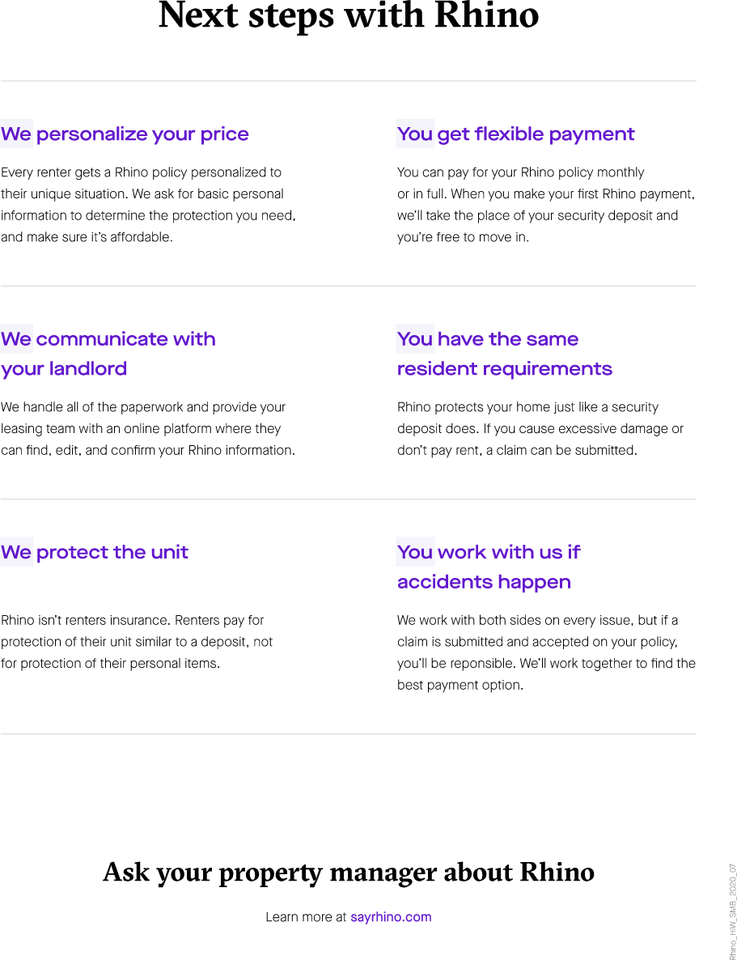This screenshot has height=960, width=737.
Task: Click paragraph starting 'We handle all of the paperwork'
Action: tap(148, 429)
